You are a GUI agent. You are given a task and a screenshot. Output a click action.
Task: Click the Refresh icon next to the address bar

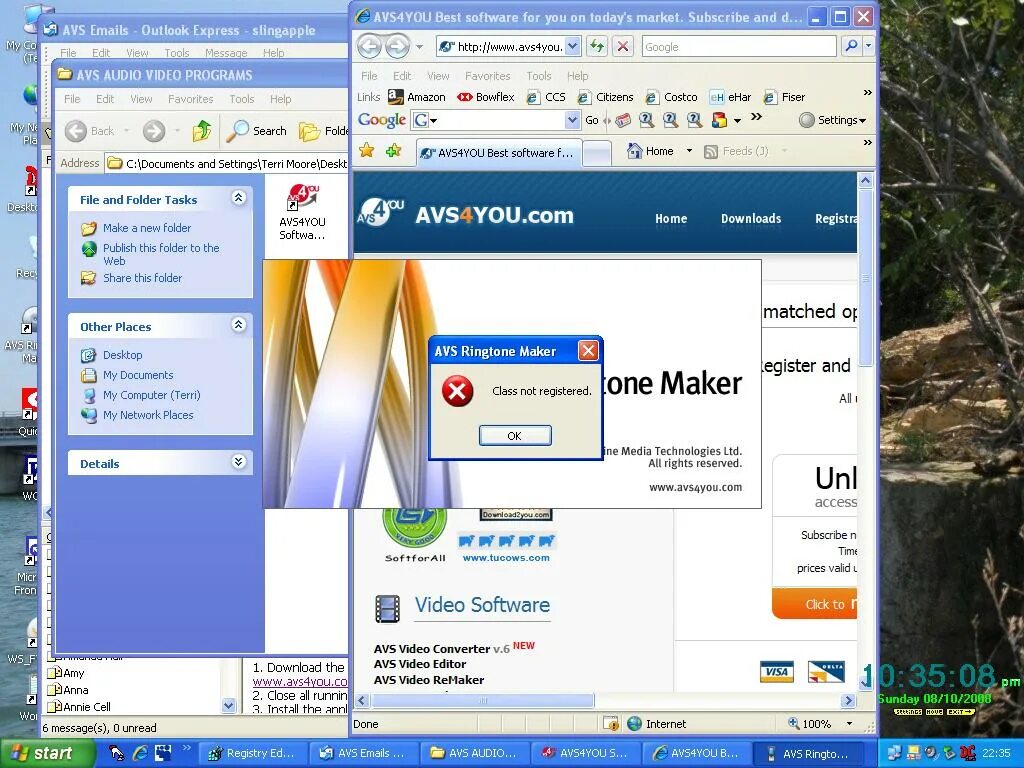click(597, 46)
